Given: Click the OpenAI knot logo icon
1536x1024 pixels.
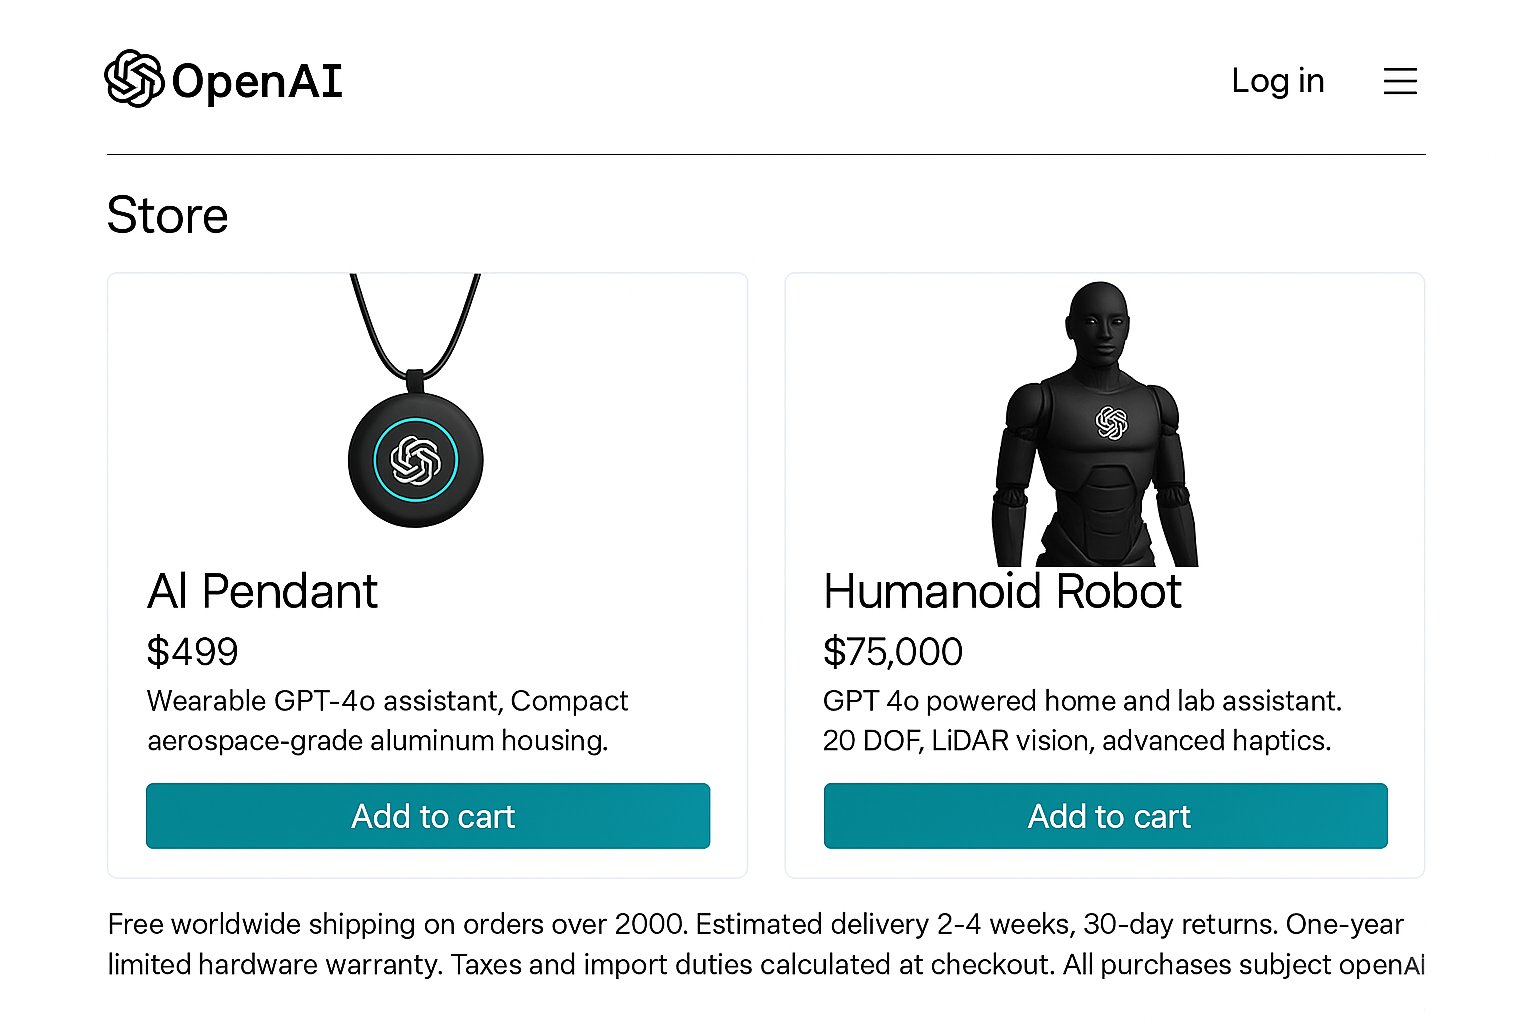Looking at the screenshot, I should pos(134,79).
